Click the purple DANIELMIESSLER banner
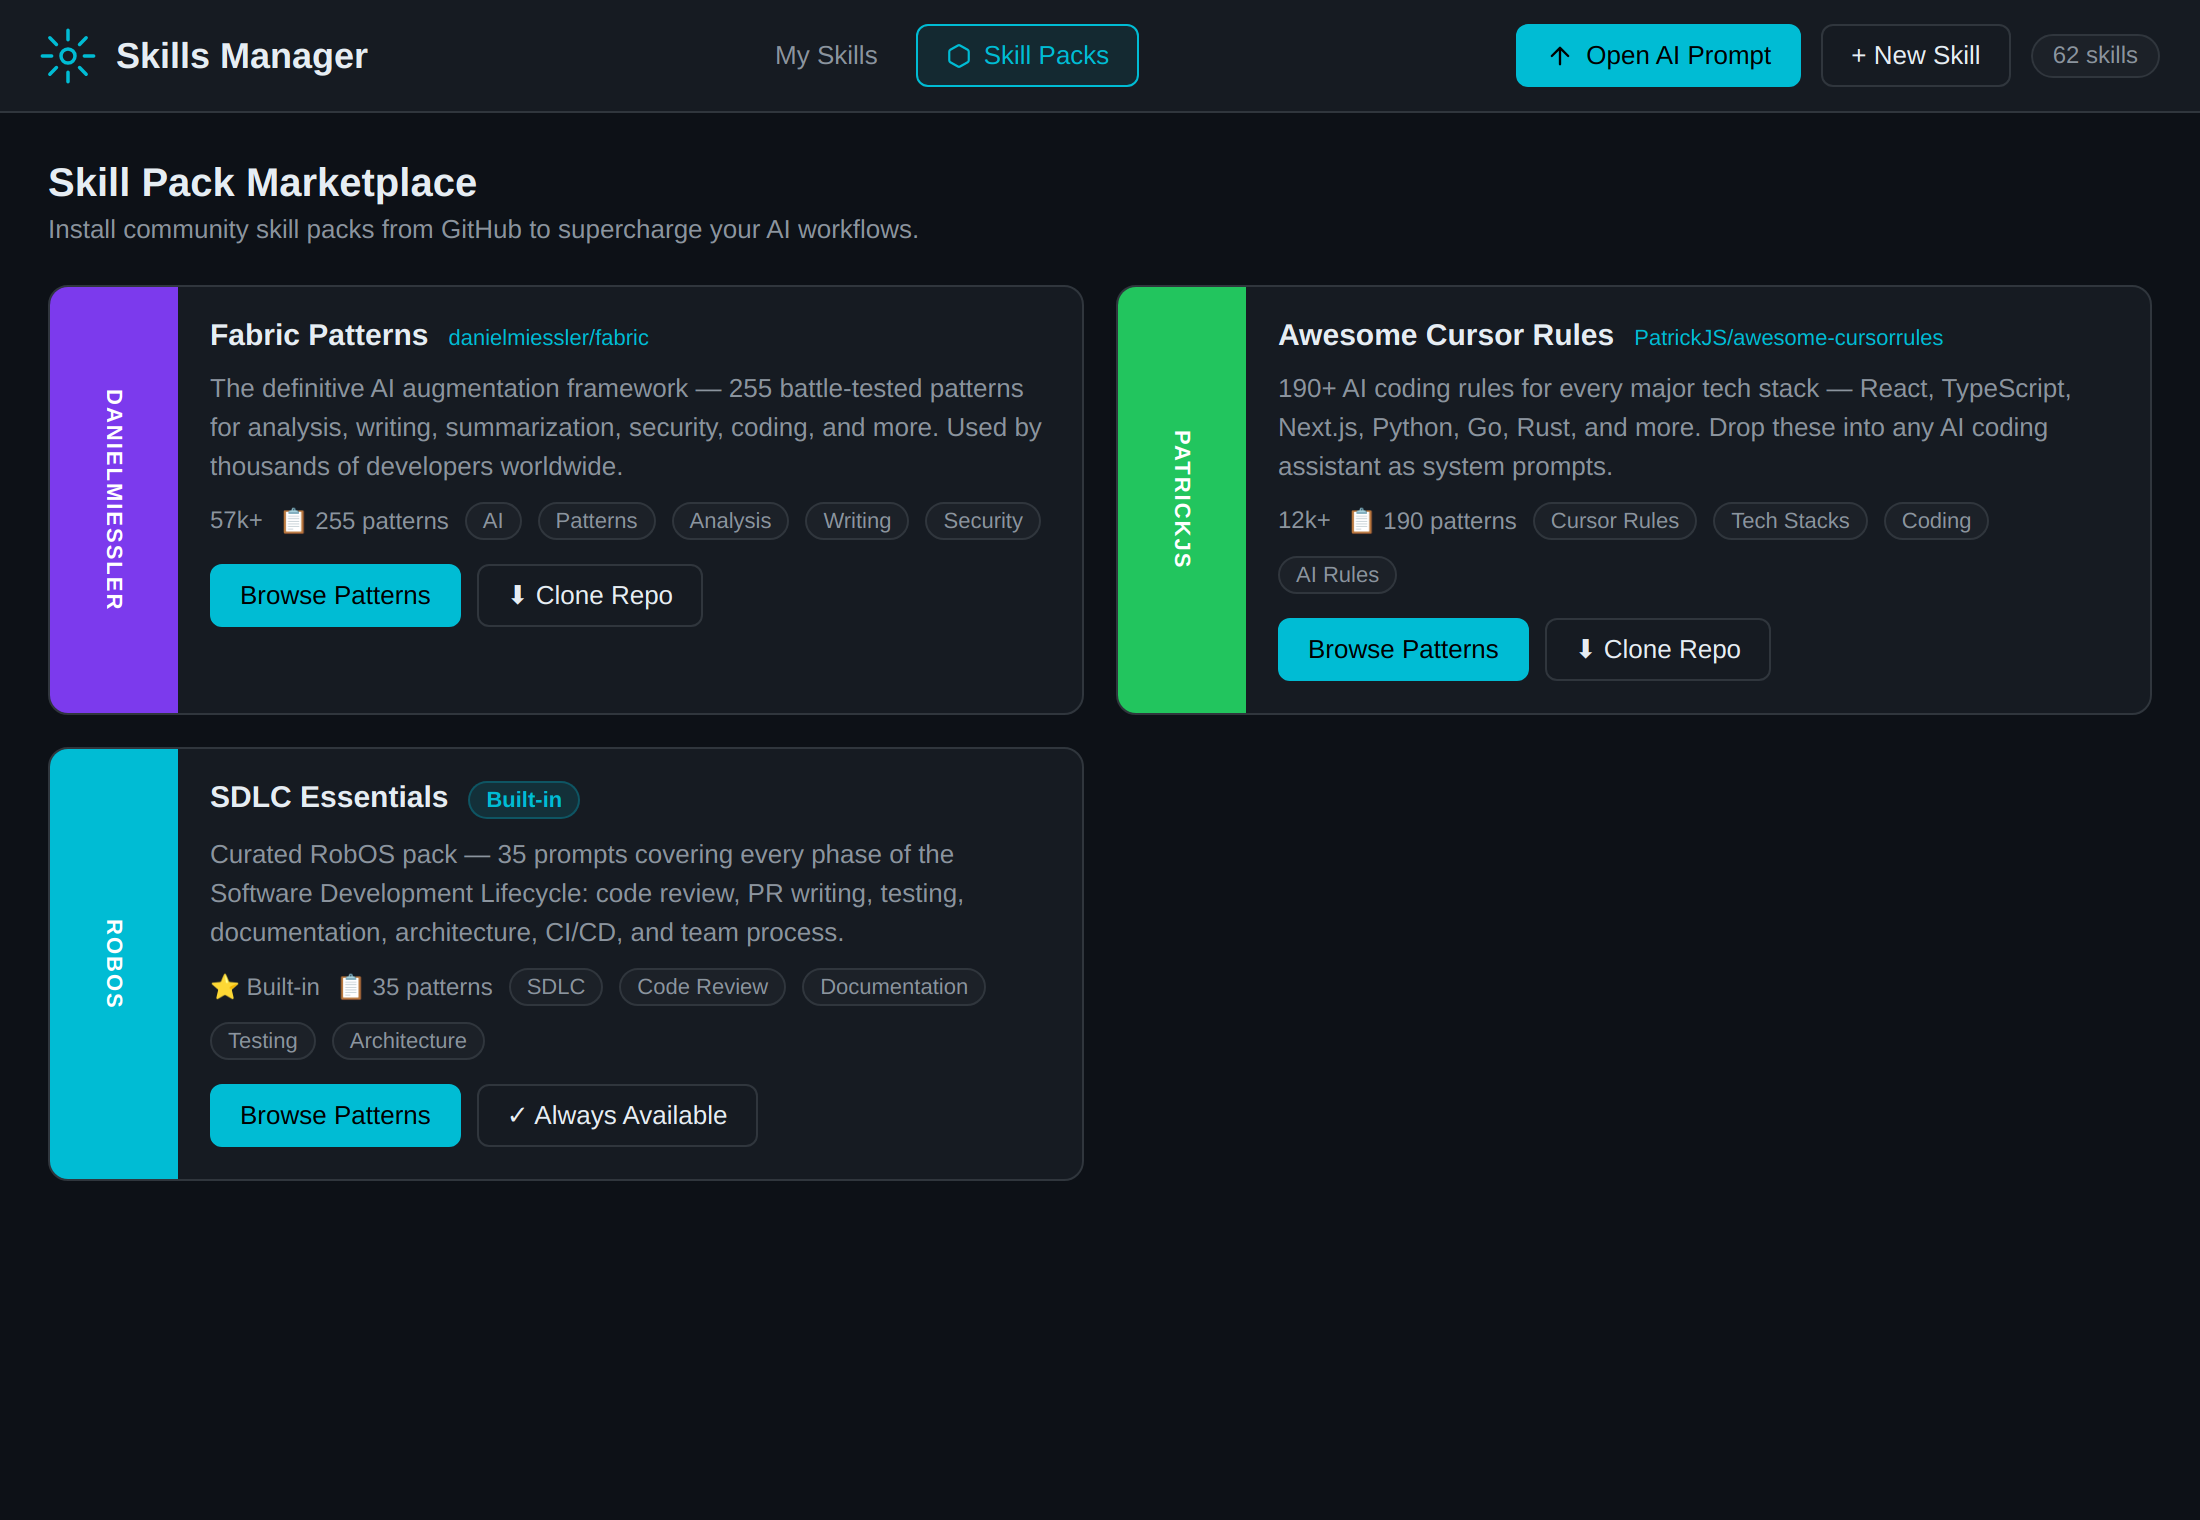This screenshot has height=1520, width=2200. [114, 500]
